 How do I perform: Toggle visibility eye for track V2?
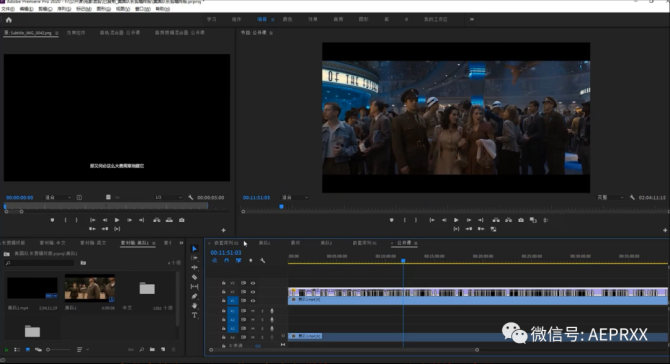coord(253,292)
